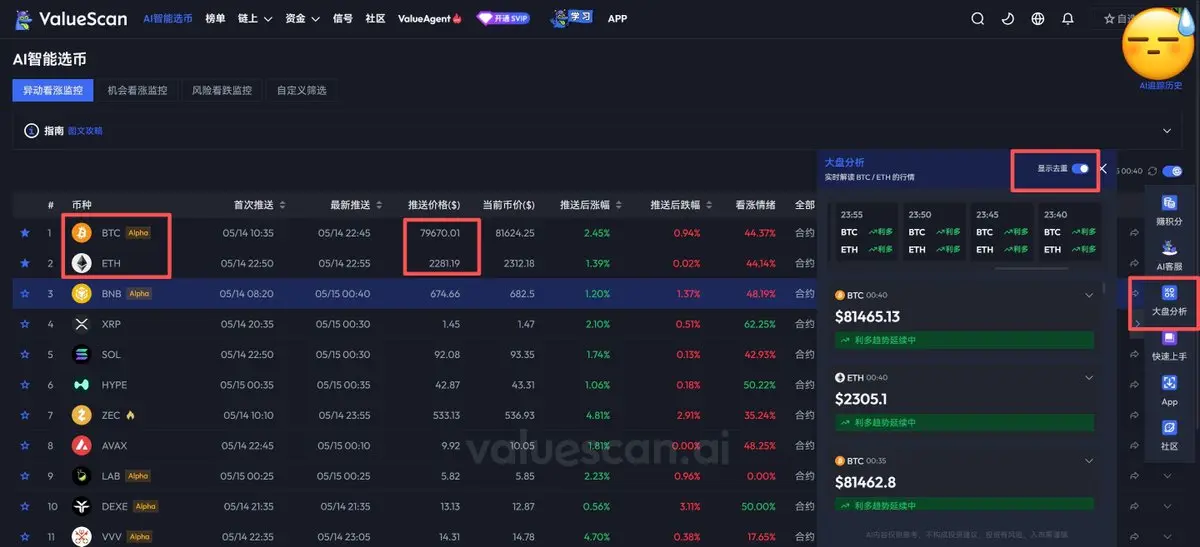Click the ZEC coin icon
The image size is (1200, 547).
81,415
